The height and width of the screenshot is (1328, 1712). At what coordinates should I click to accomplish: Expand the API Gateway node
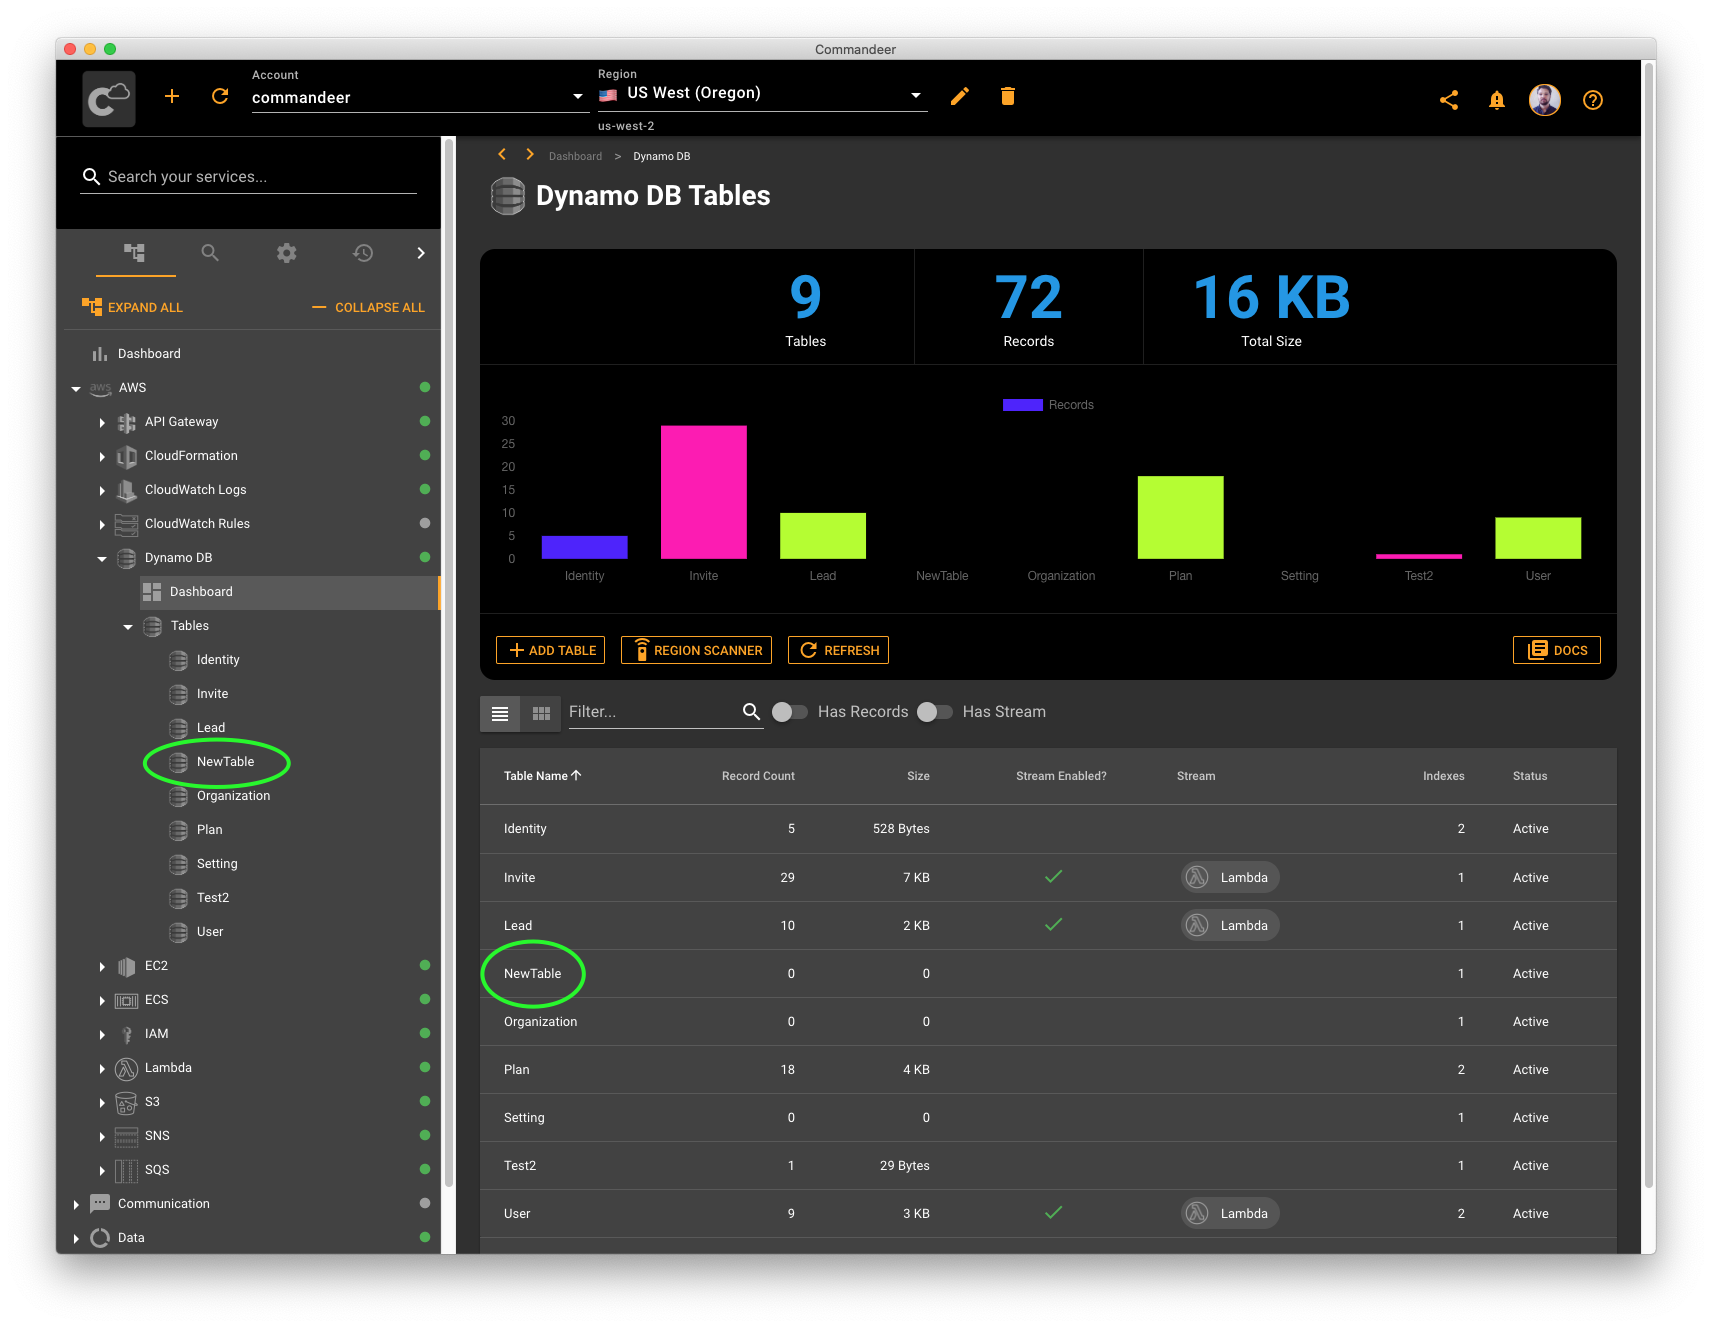(102, 422)
